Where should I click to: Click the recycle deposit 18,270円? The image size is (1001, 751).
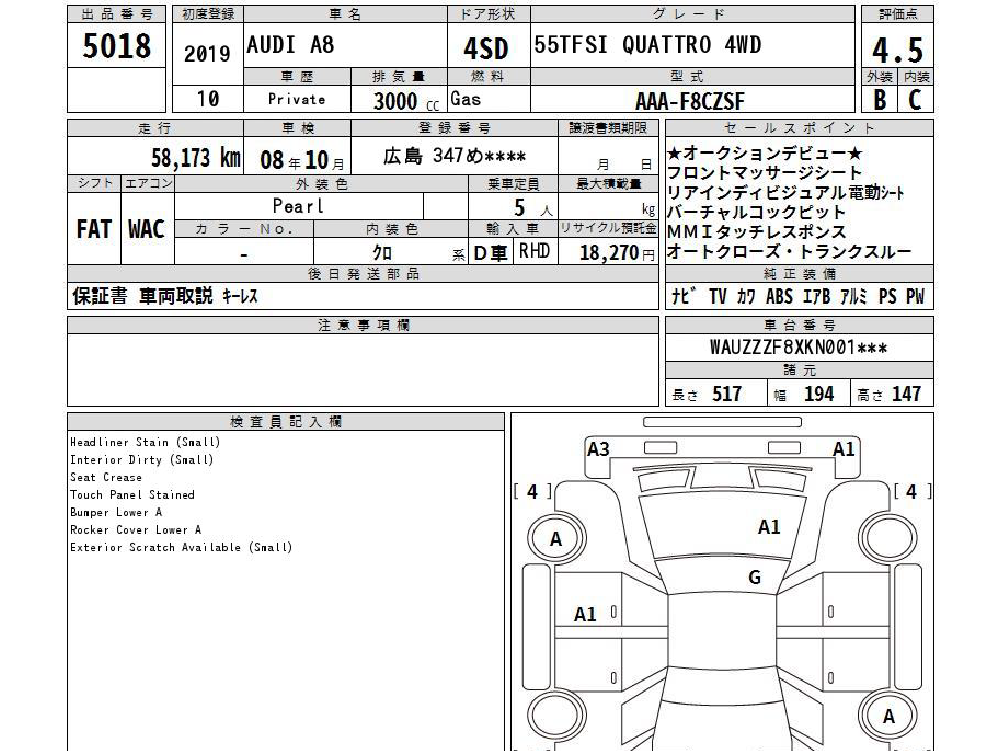coord(617,254)
